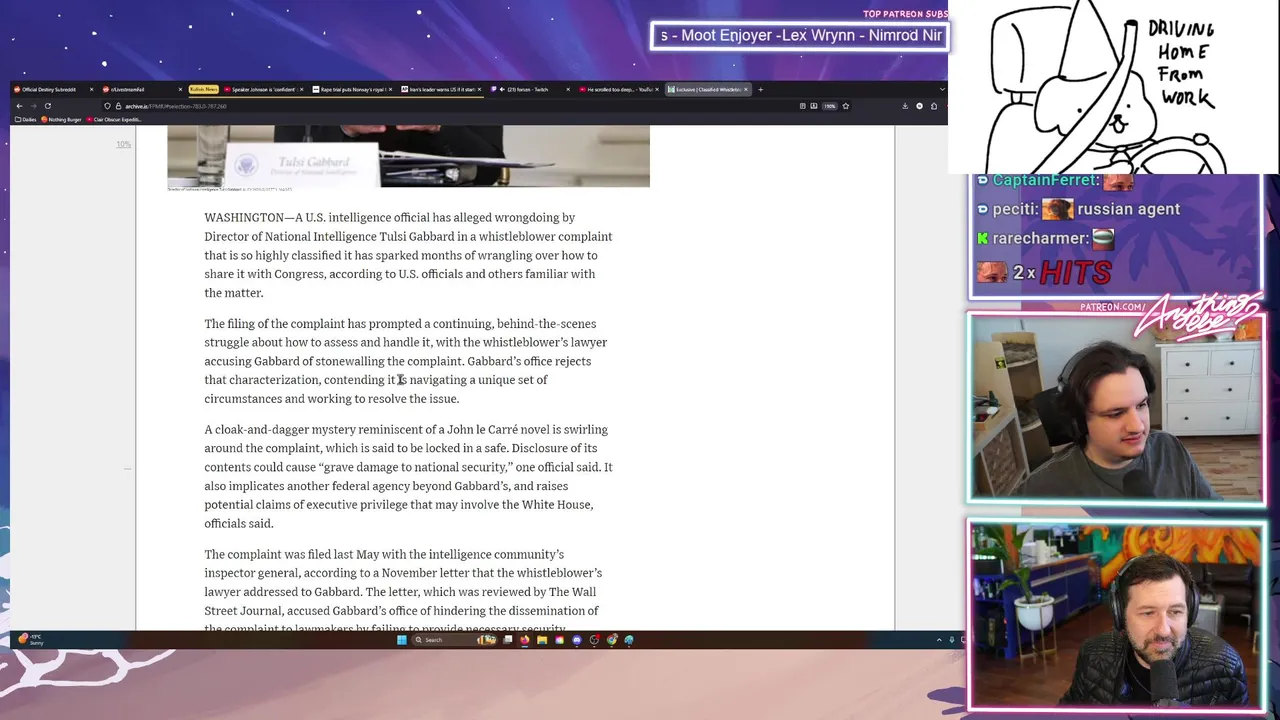Click the Task View taskbar icon

[508, 640]
